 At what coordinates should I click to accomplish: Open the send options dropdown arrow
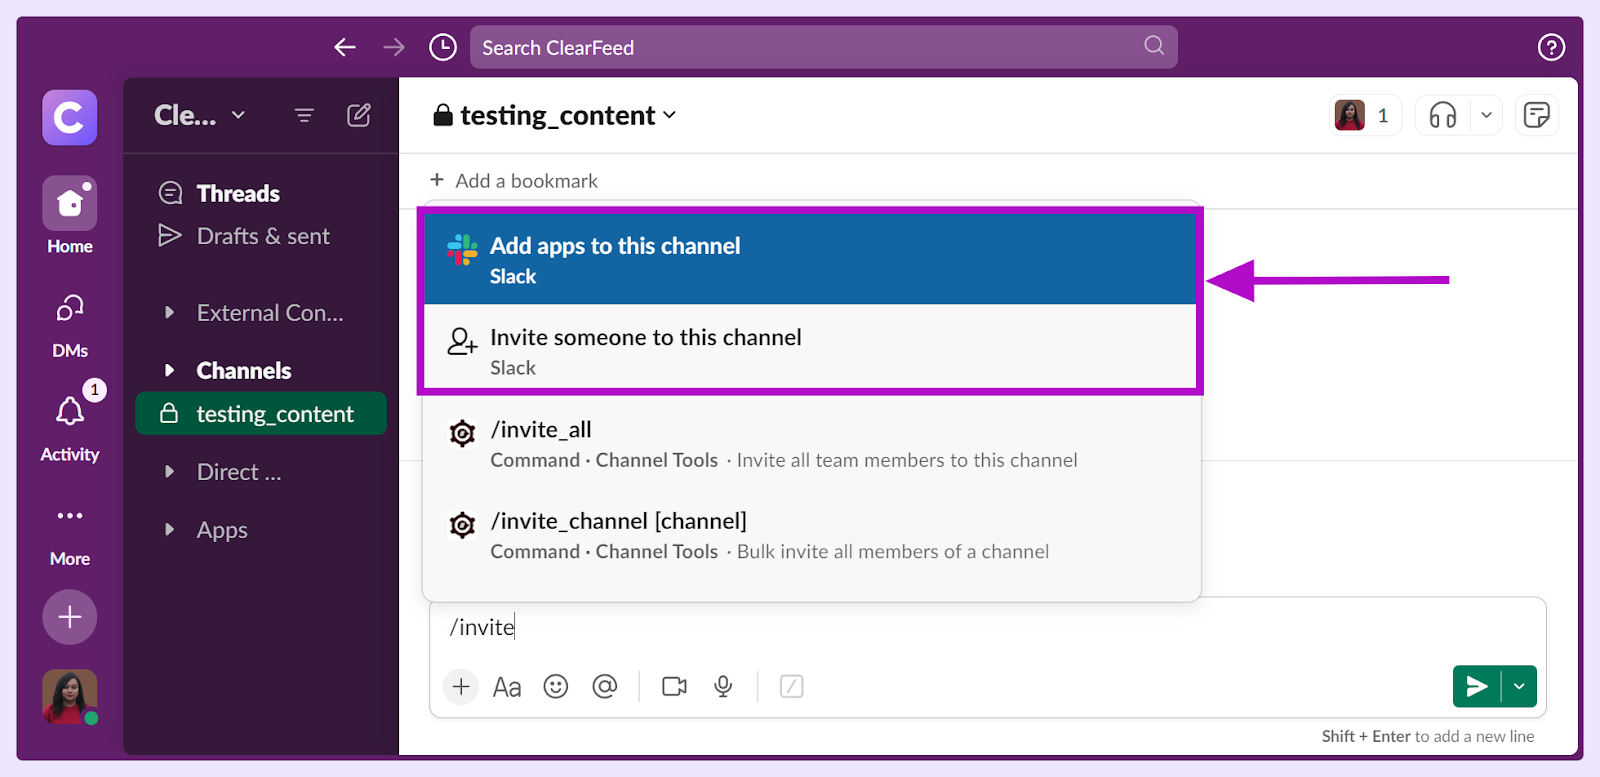click(1519, 686)
